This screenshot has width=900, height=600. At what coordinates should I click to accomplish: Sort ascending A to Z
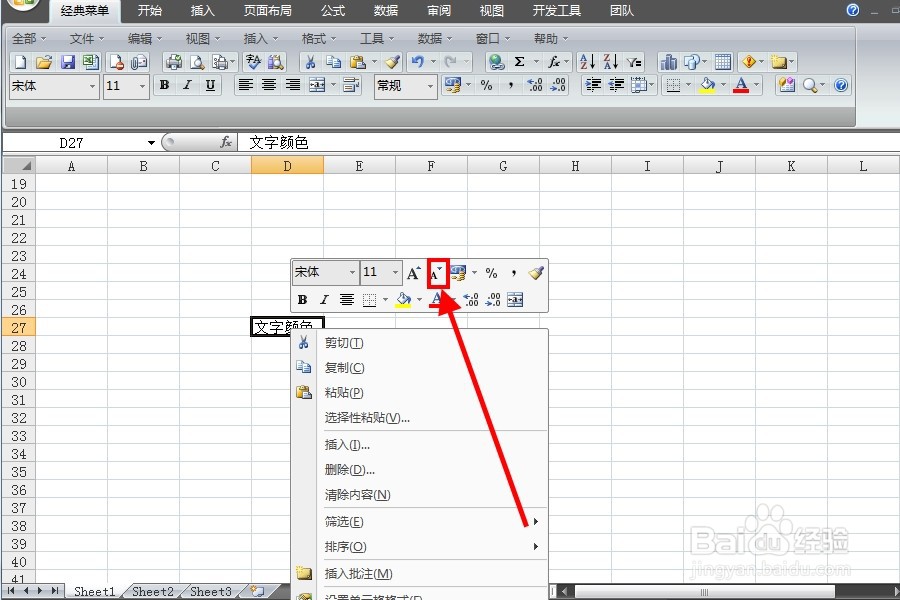(587, 62)
